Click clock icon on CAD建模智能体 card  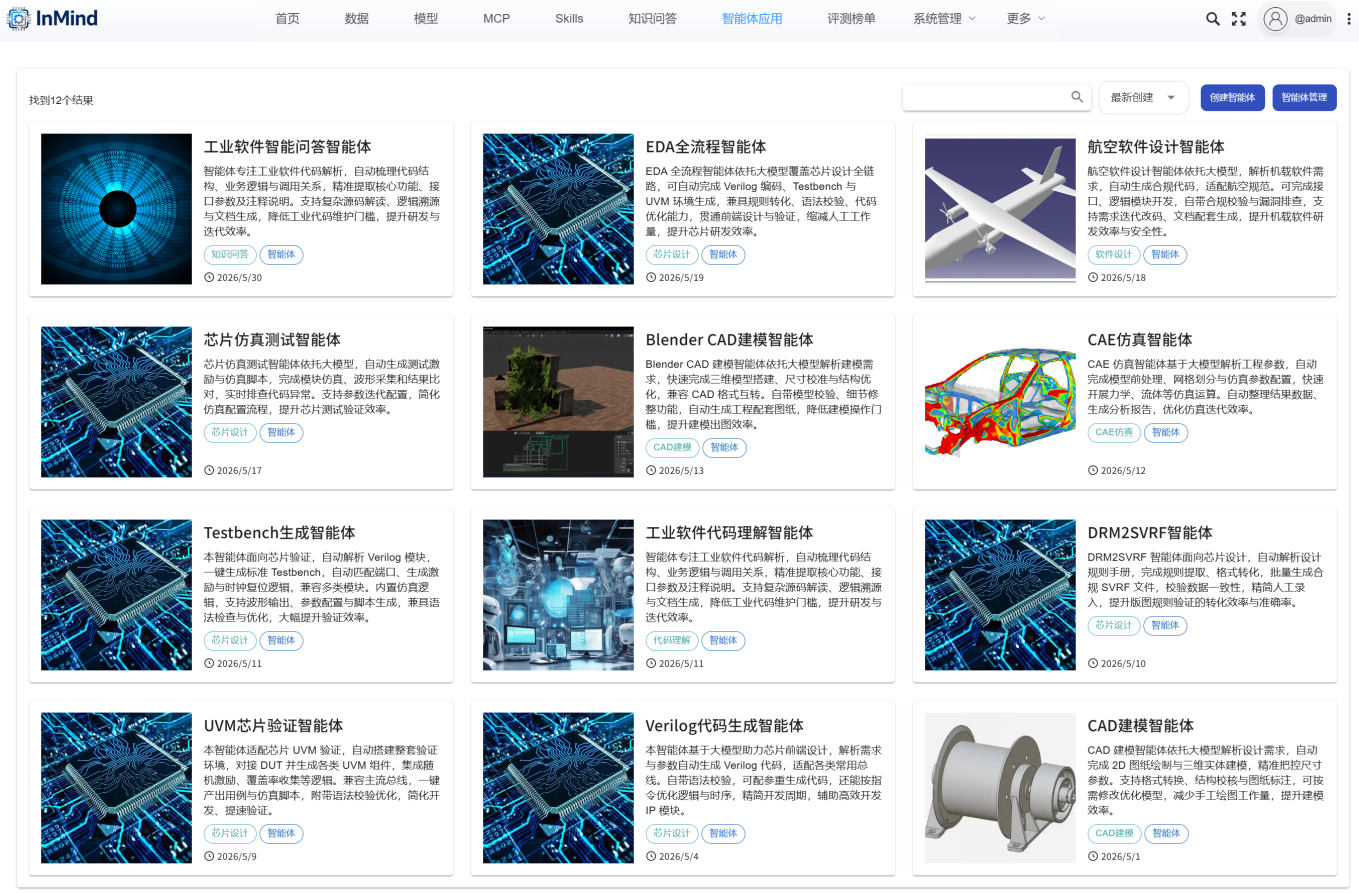1093,857
